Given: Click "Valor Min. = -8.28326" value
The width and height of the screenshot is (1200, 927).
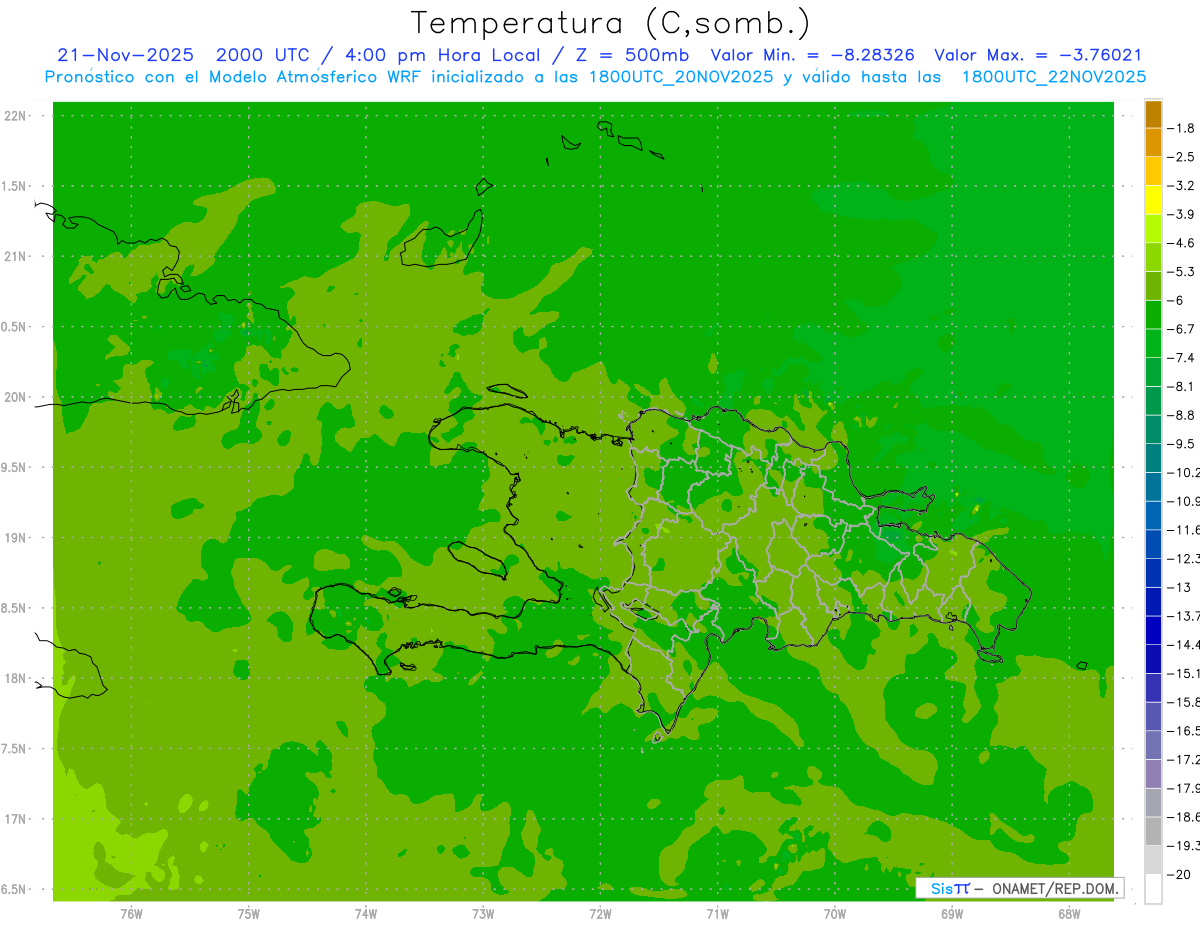Looking at the screenshot, I should pyautogui.click(x=812, y=55).
